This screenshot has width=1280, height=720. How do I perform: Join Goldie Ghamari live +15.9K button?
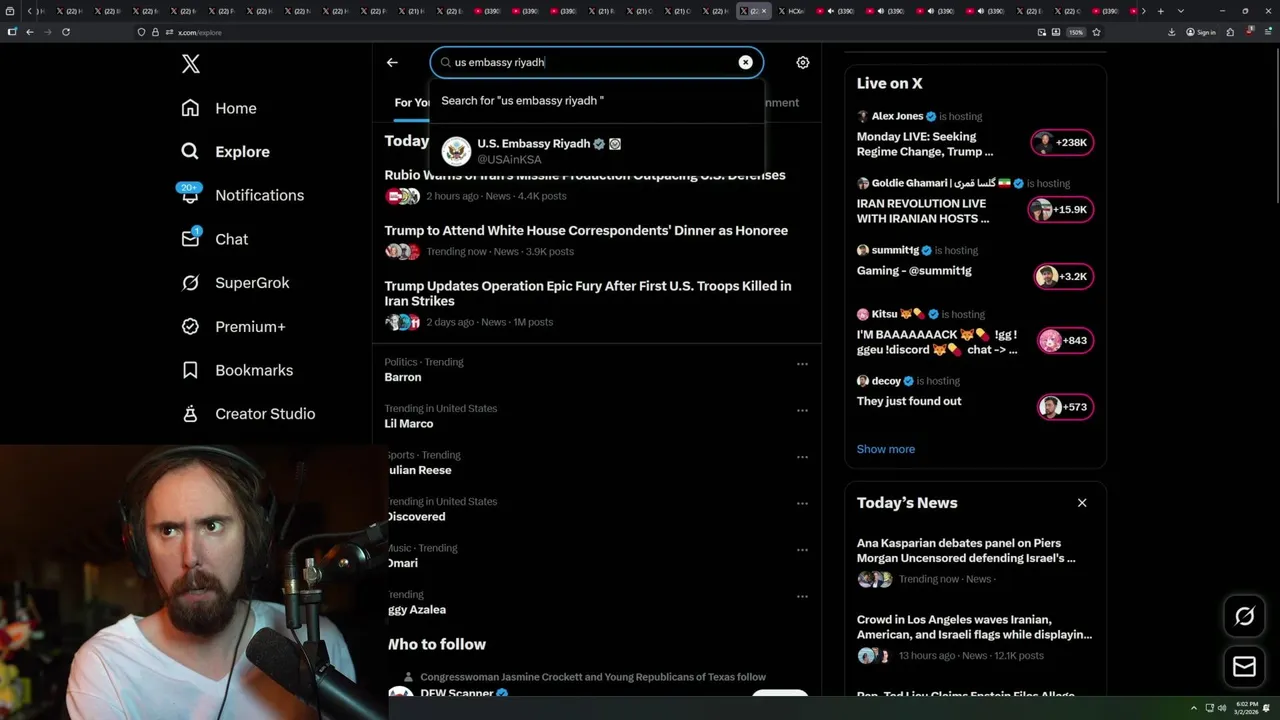(x=1062, y=210)
